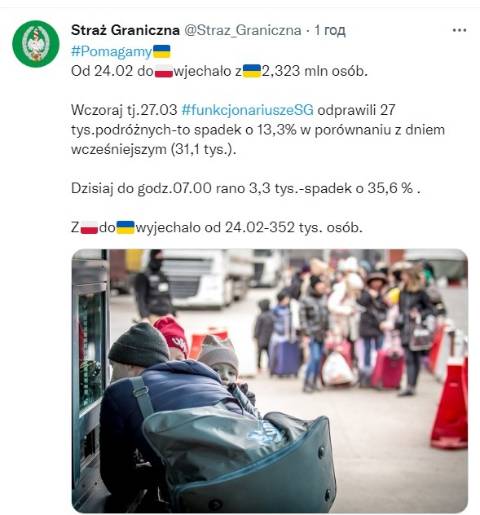Open the three-dot more options menu

pyautogui.click(x=459, y=30)
